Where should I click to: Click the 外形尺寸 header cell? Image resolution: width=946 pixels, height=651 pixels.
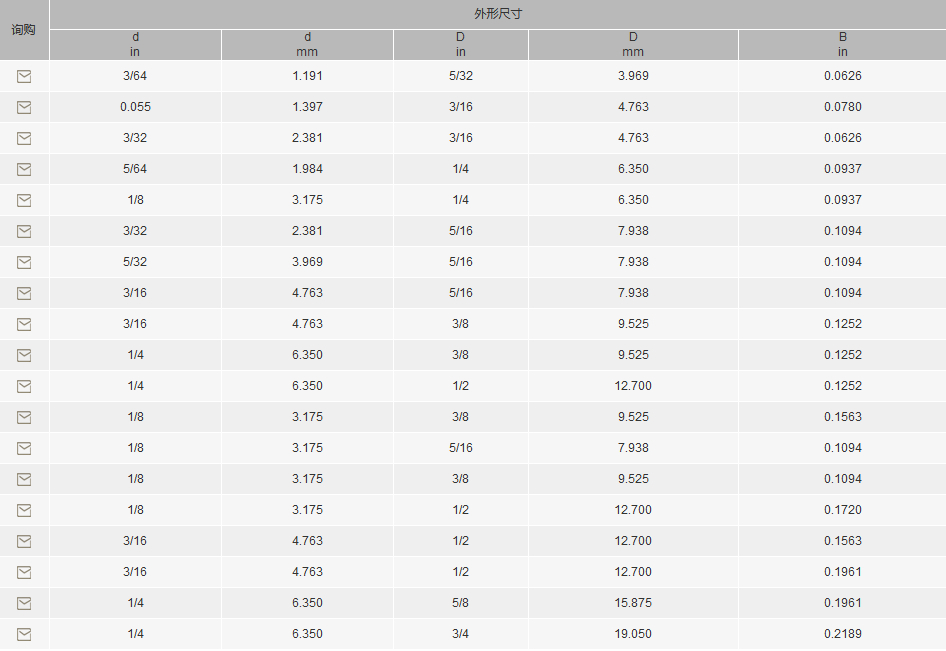pyautogui.click(x=498, y=14)
